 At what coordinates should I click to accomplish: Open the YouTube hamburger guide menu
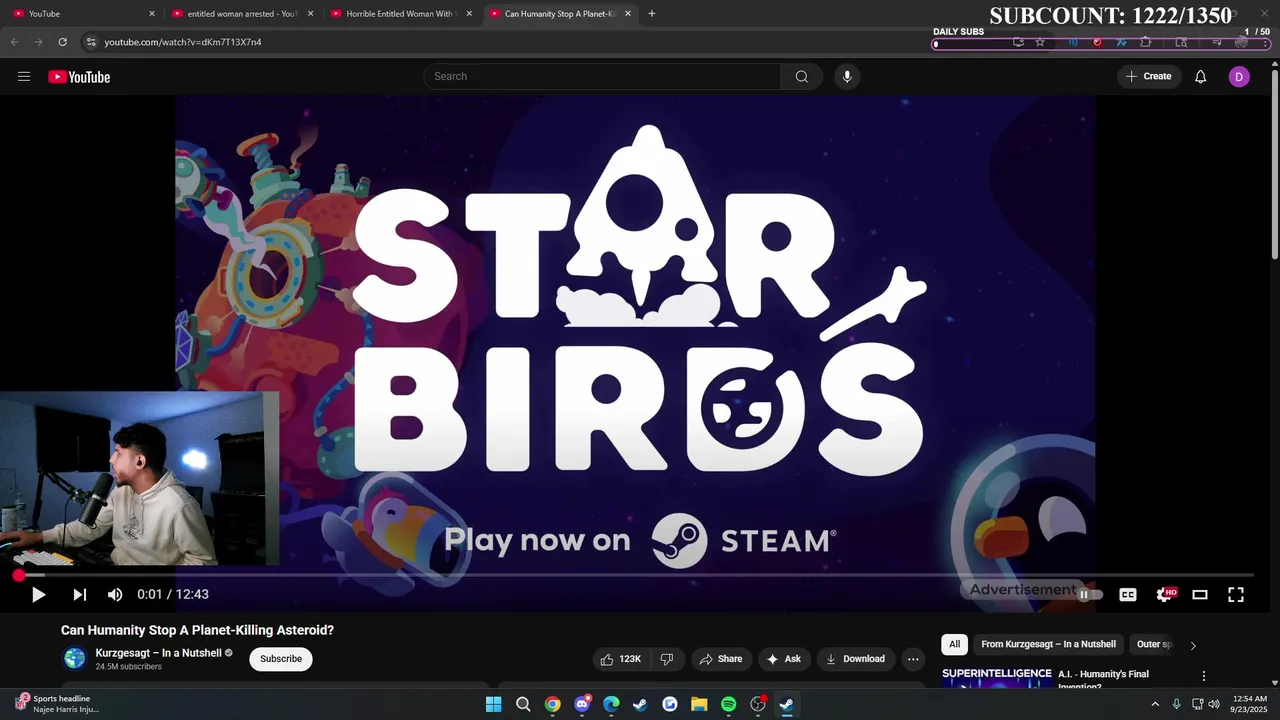[24, 77]
